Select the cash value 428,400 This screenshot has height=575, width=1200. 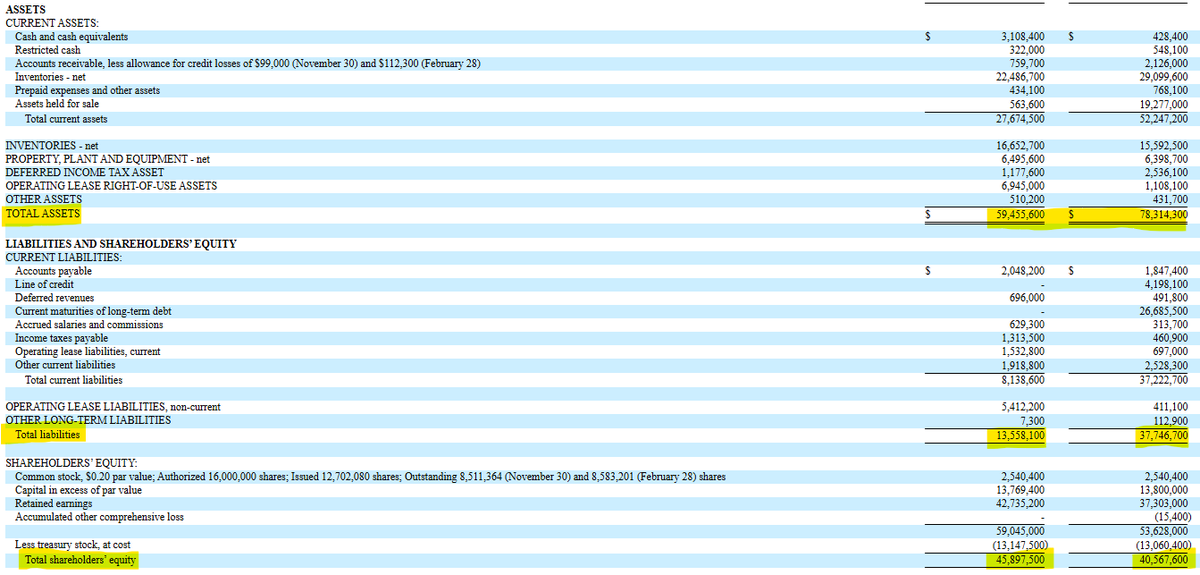point(1170,37)
